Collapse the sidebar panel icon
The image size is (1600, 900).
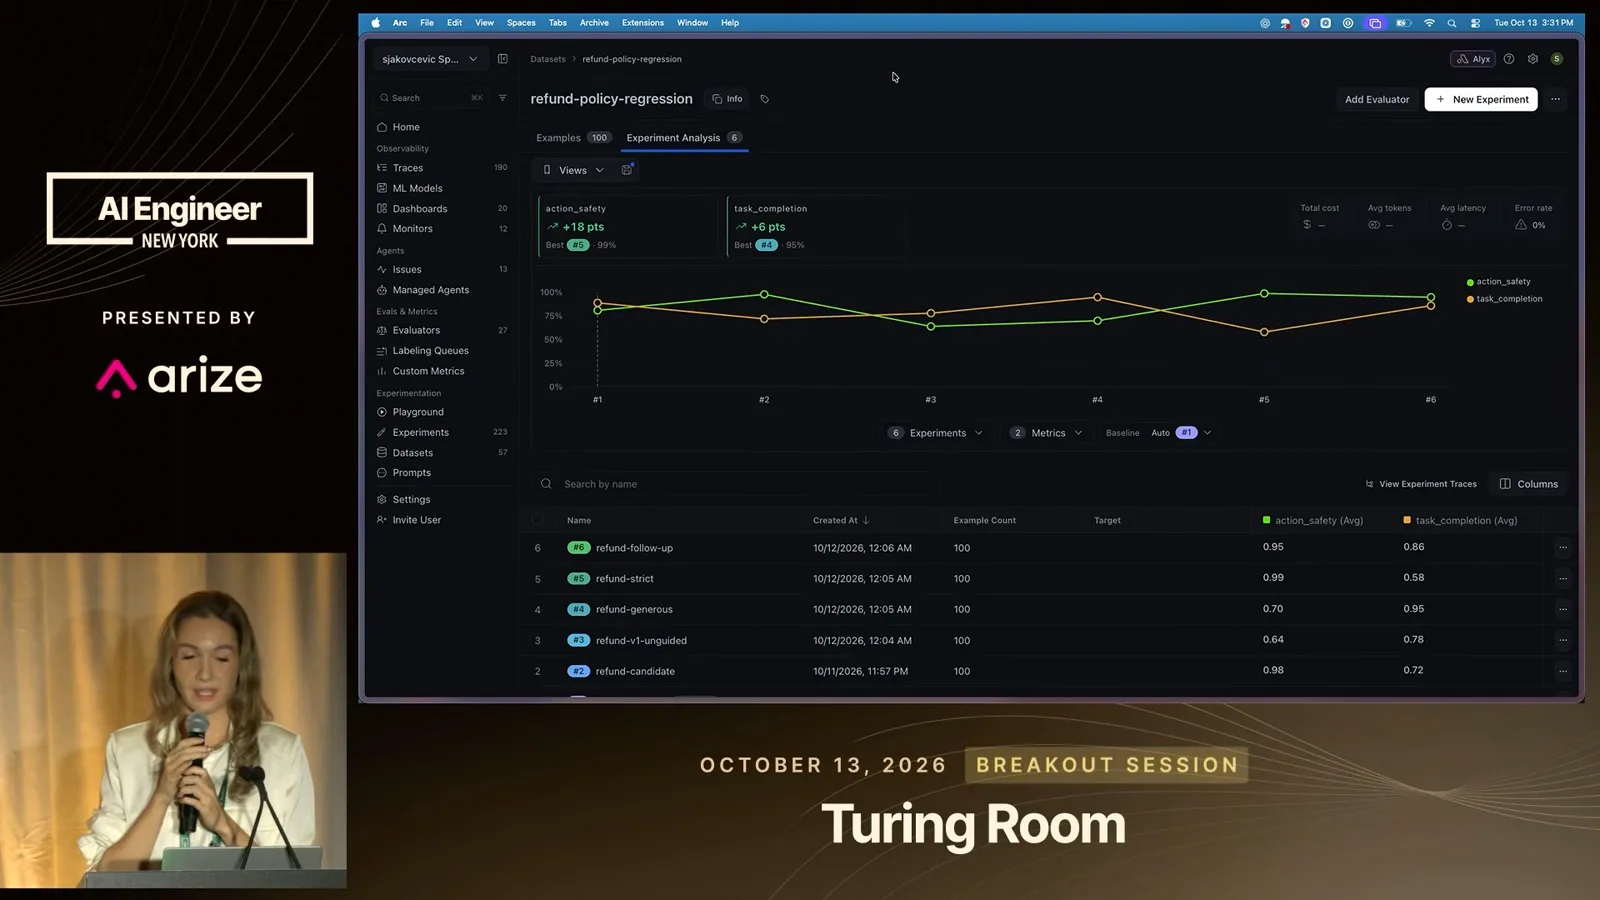point(503,59)
